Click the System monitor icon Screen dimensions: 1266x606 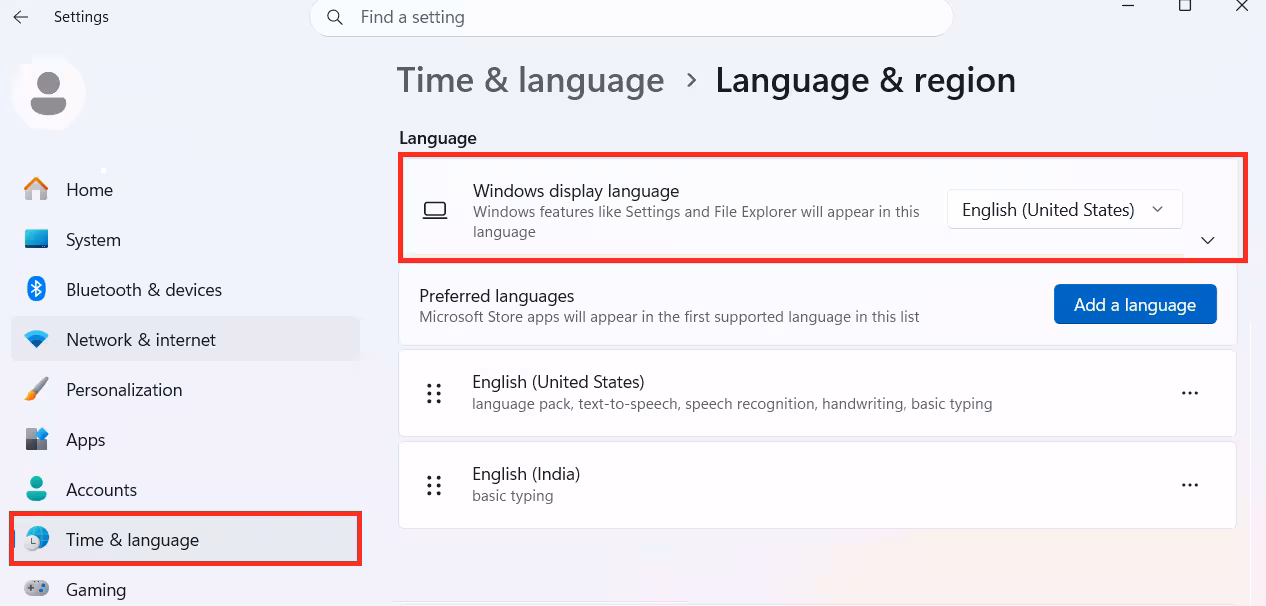pyautogui.click(x=36, y=239)
